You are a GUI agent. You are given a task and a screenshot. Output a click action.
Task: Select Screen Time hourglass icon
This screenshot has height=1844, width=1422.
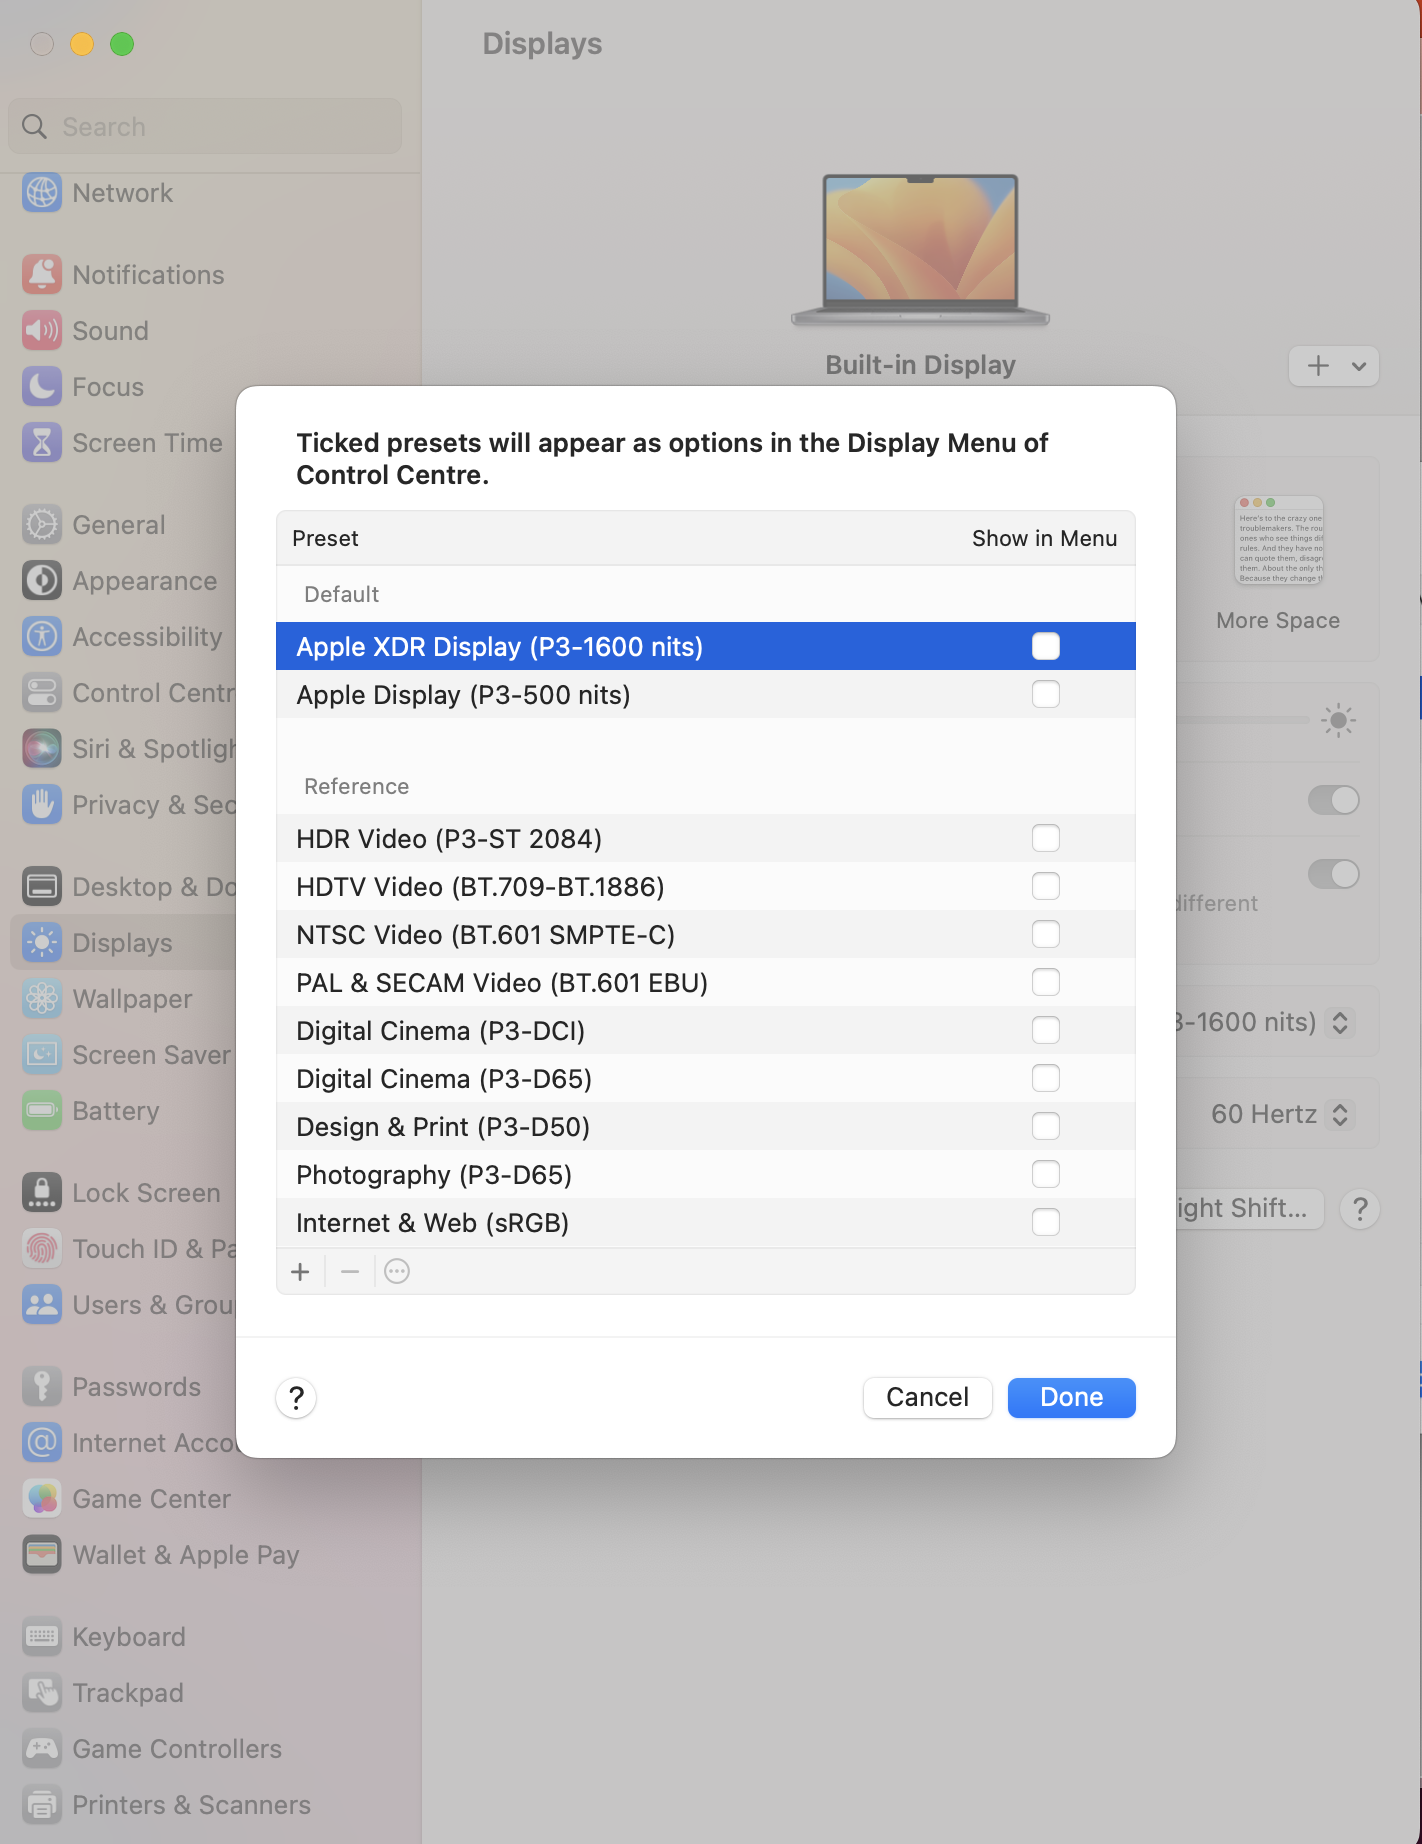click(x=42, y=443)
